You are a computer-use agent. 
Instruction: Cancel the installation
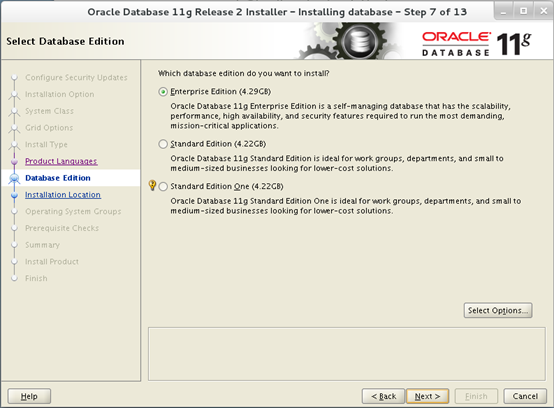(525, 396)
